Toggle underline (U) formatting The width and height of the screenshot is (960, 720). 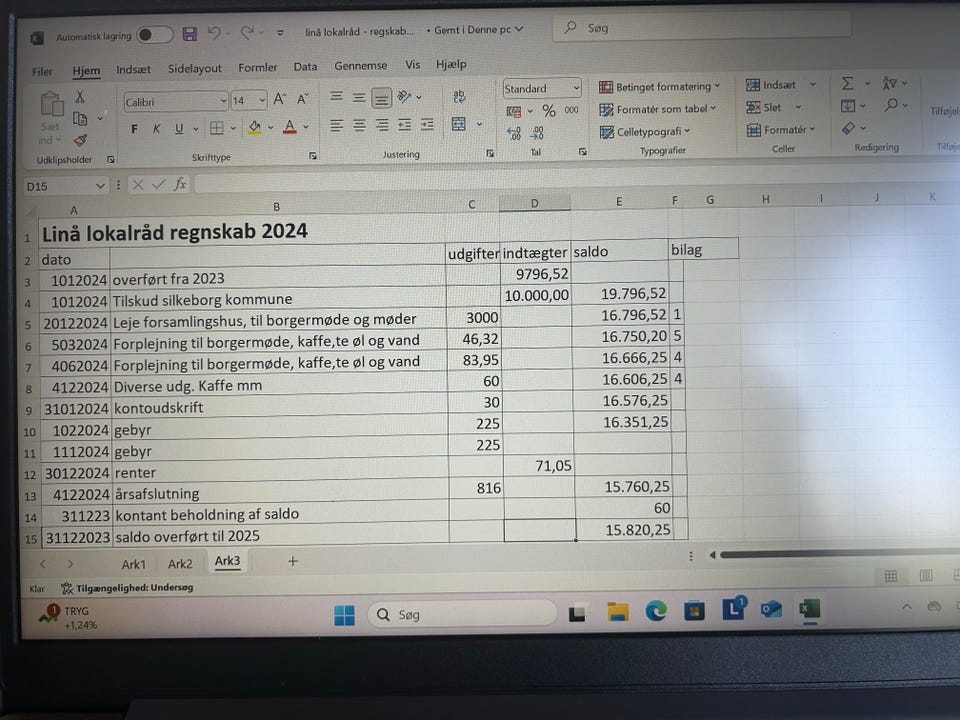pyautogui.click(x=179, y=129)
